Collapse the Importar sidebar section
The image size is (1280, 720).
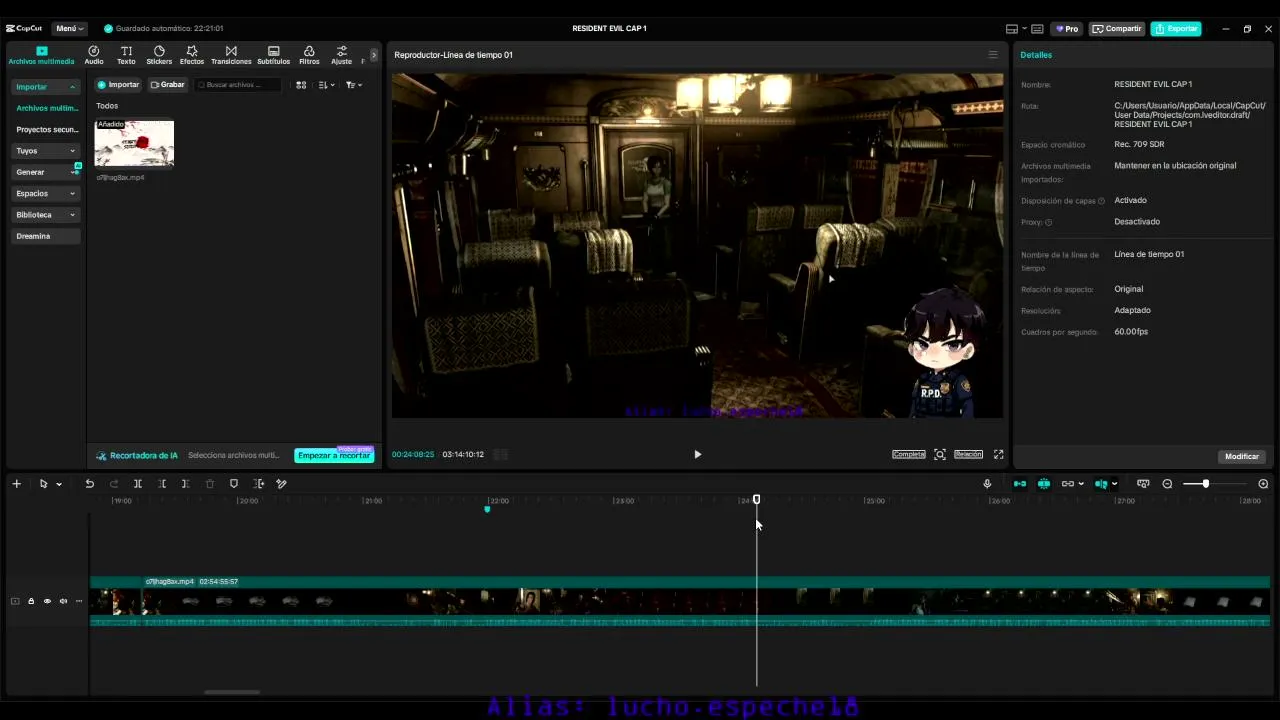point(46,87)
